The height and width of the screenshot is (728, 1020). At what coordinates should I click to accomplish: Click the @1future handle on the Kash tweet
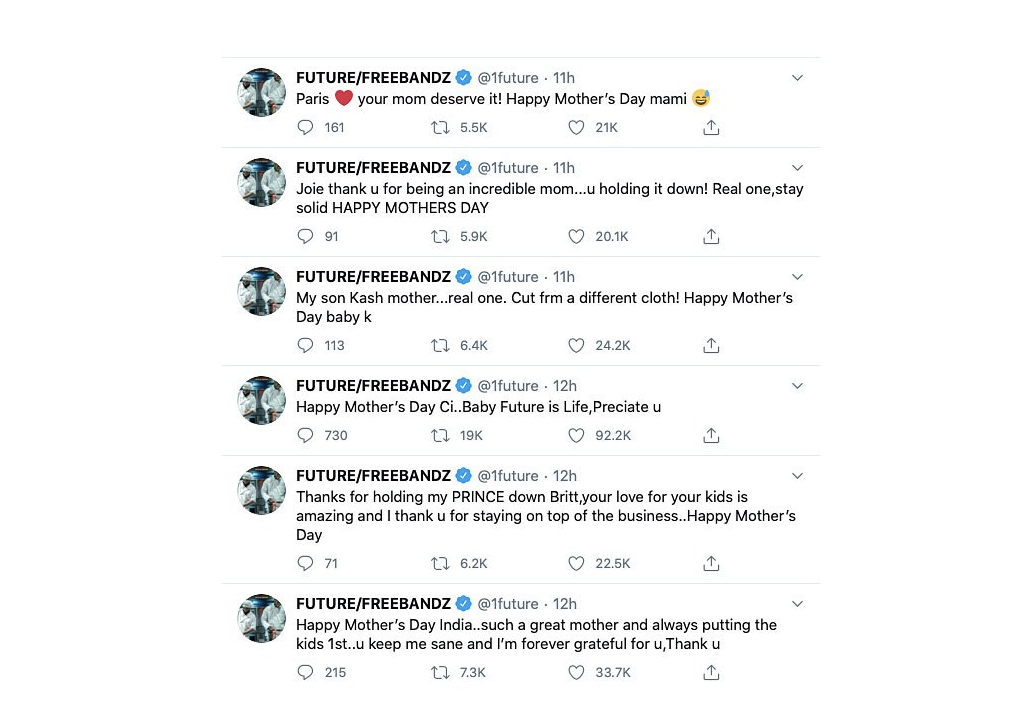tap(508, 277)
